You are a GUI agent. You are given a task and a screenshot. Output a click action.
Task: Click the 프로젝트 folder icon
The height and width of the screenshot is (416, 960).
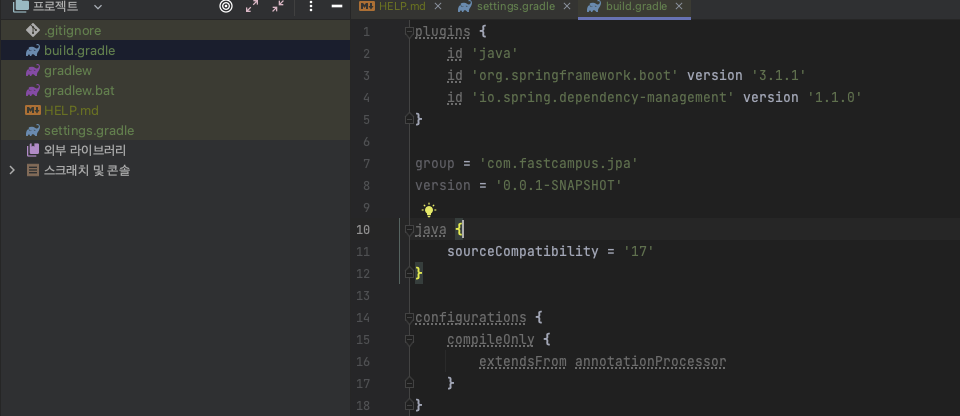click(x=20, y=7)
